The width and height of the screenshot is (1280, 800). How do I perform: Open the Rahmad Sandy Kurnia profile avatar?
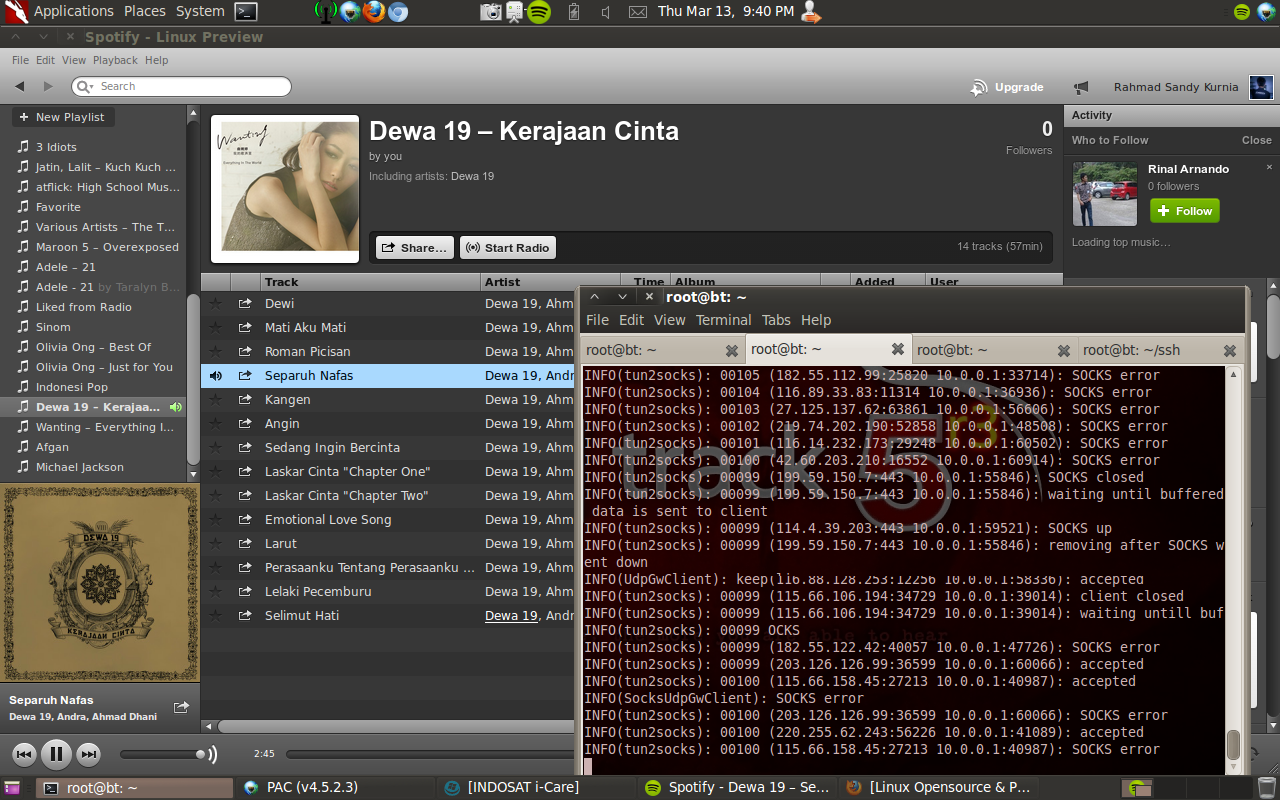[1262, 87]
